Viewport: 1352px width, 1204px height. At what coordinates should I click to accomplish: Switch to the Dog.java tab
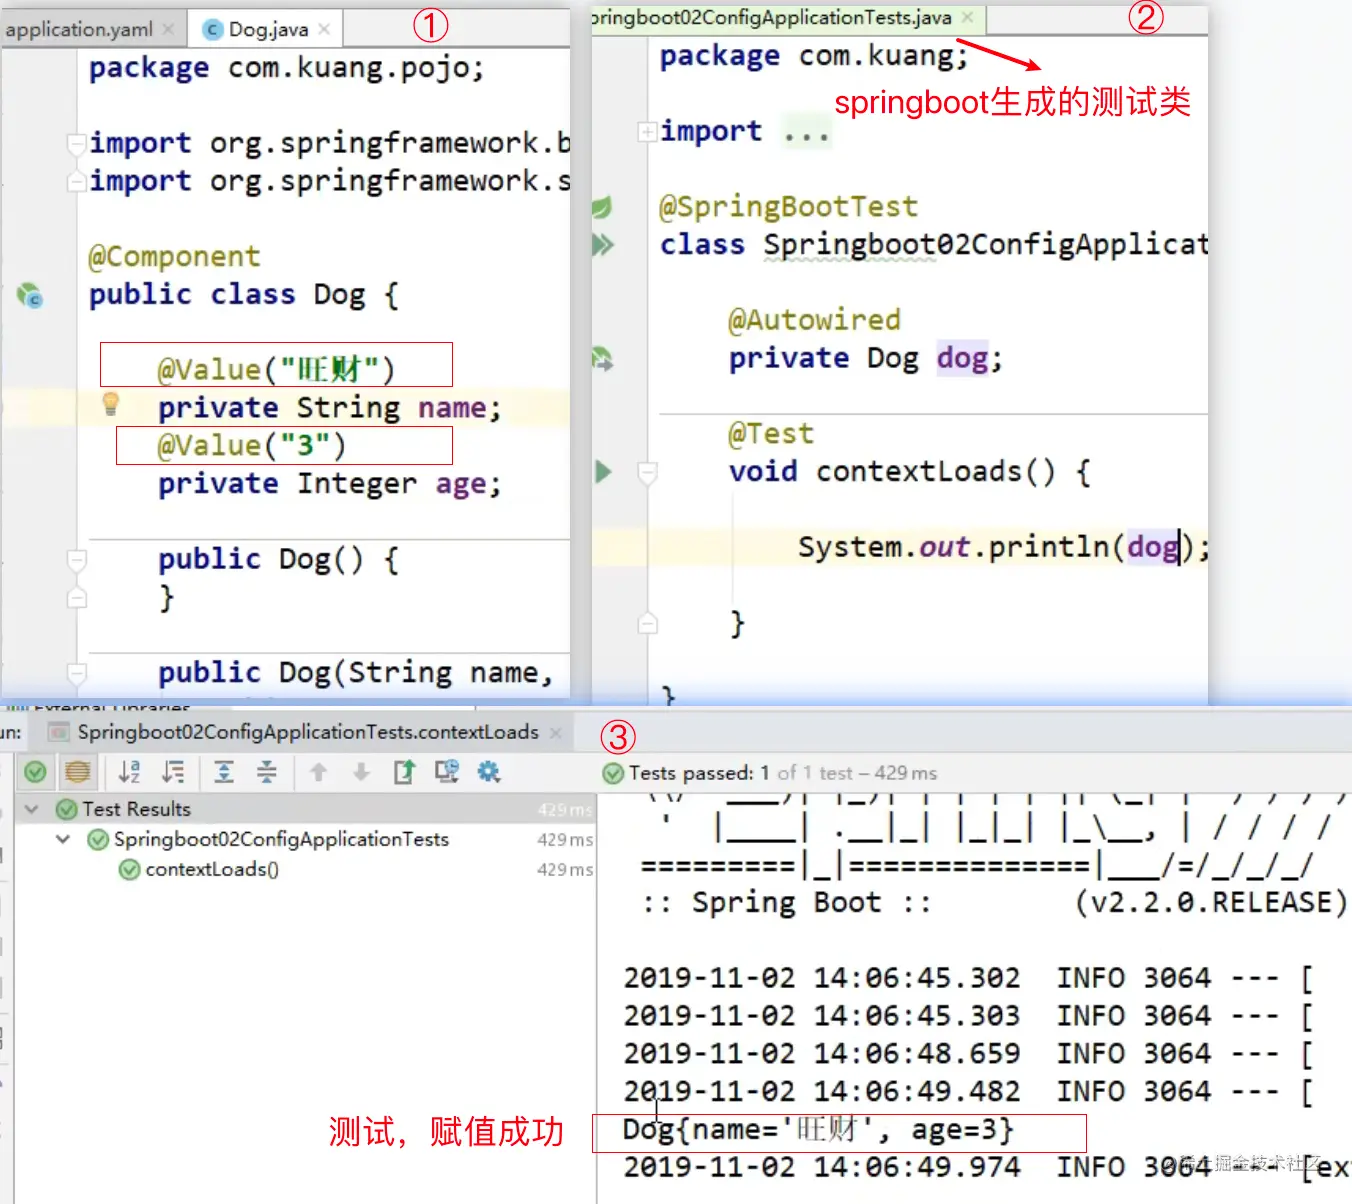[x=268, y=29]
